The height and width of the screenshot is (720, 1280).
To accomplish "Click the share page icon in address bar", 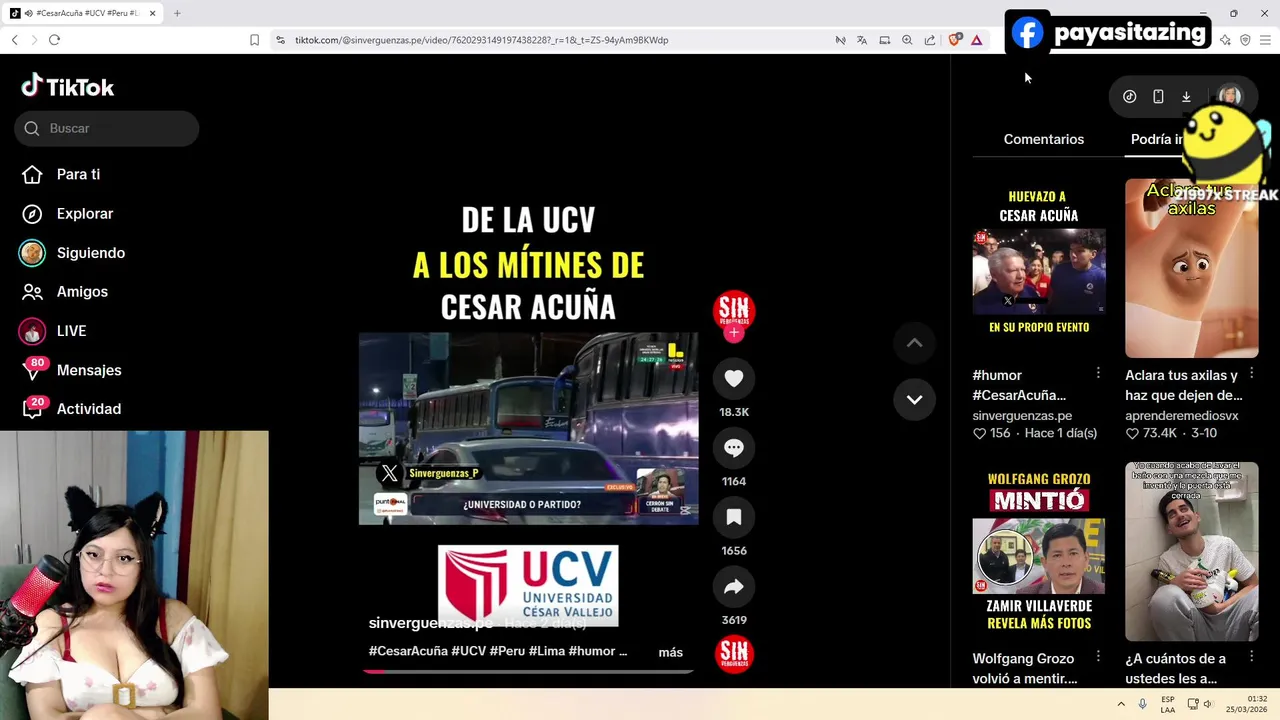I will (930, 40).
